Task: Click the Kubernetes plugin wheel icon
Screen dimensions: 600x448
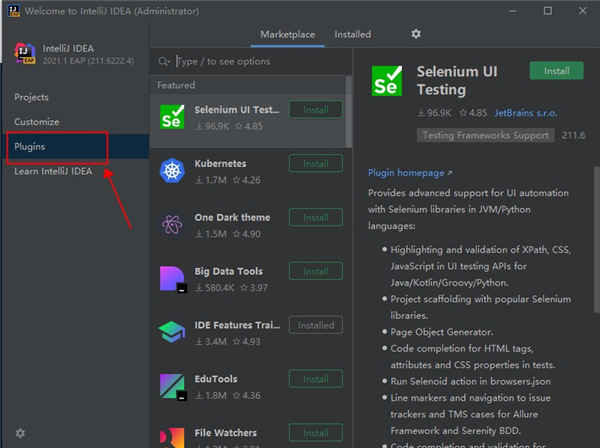Action: (x=172, y=171)
